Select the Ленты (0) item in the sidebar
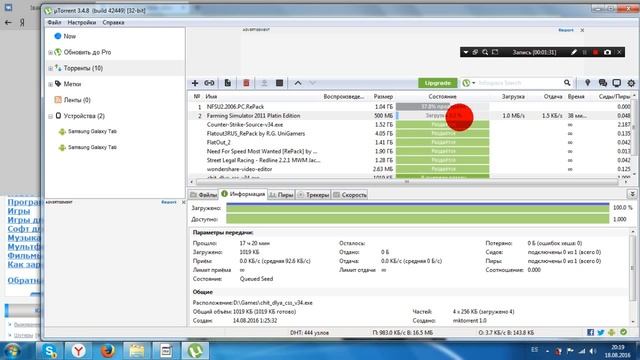This screenshot has width=640, height=360. click(x=77, y=100)
